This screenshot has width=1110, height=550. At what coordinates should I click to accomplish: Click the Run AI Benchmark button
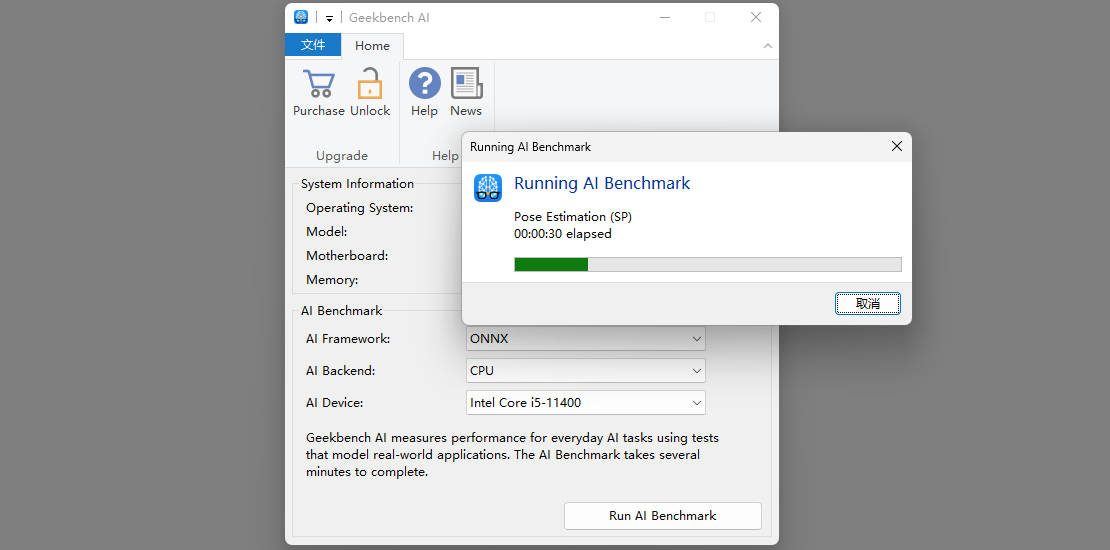coord(663,516)
